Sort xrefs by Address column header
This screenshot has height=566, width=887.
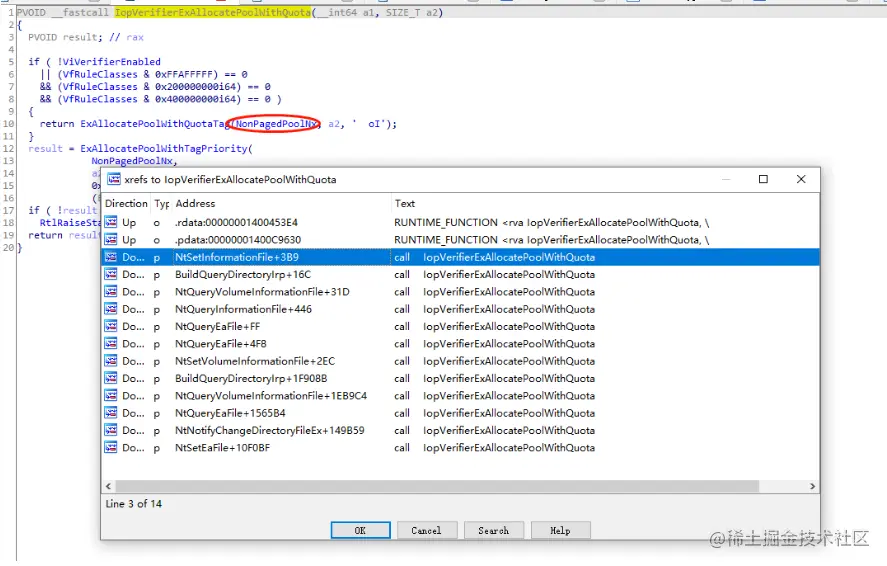281,204
